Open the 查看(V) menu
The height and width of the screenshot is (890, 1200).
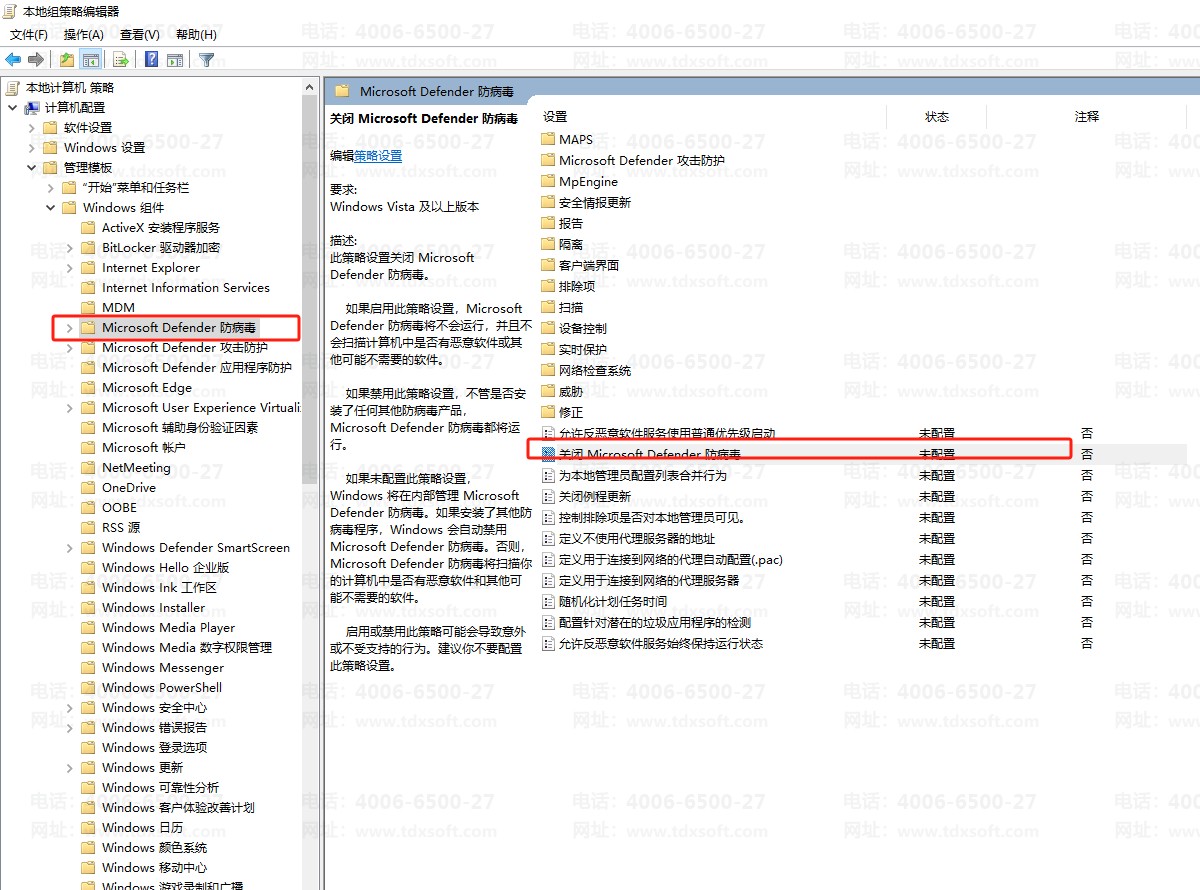(139, 34)
